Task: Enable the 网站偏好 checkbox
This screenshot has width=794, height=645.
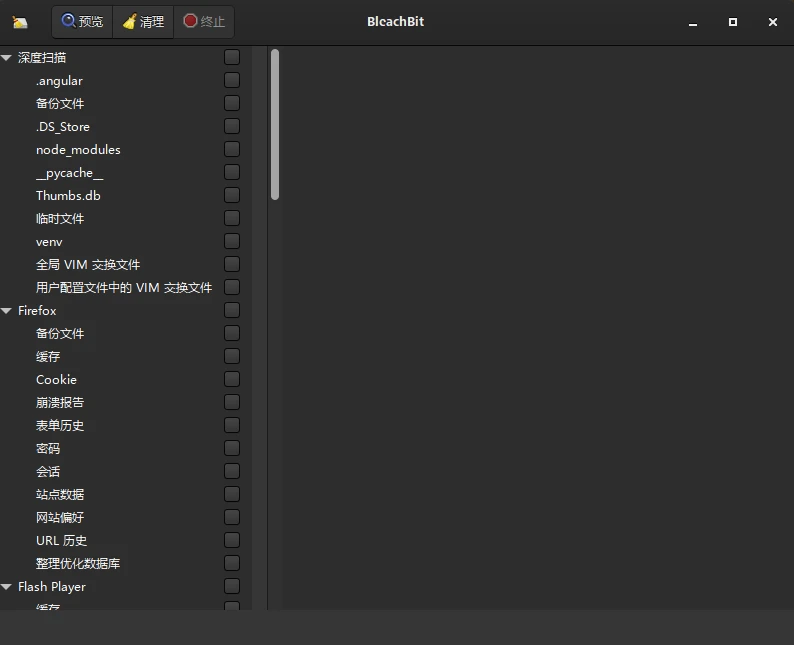Action: pyautogui.click(x=232, y=517)
